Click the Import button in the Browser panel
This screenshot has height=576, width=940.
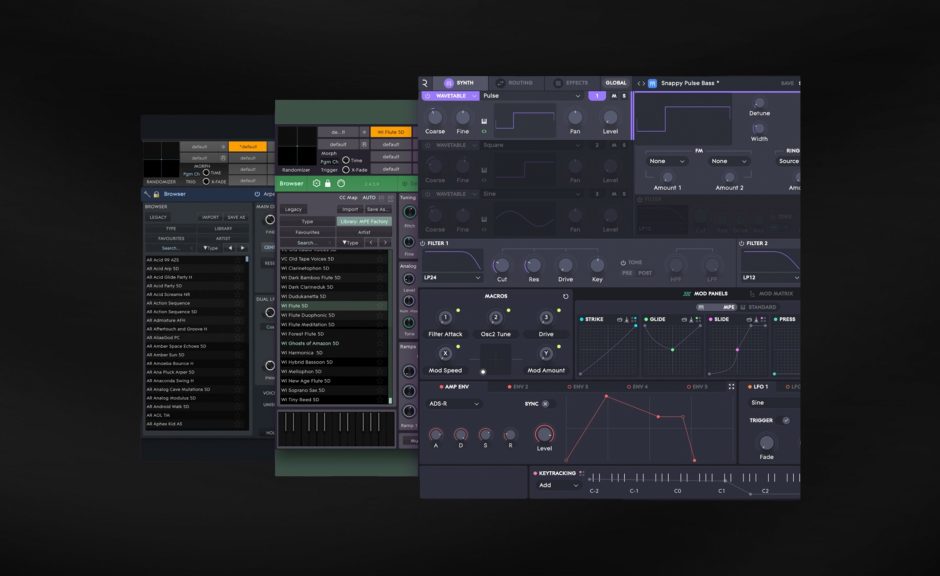pyautogui.click(x=350, y=209)
